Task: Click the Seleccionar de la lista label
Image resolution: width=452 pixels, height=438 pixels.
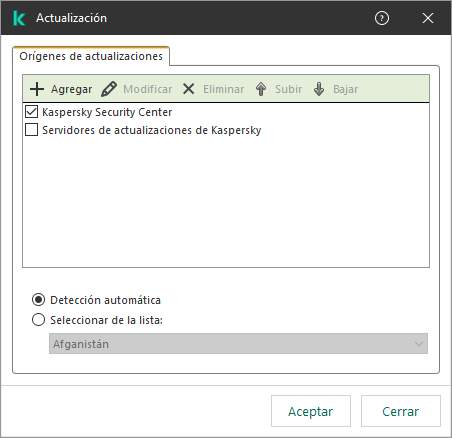Action: coord(106,320)
